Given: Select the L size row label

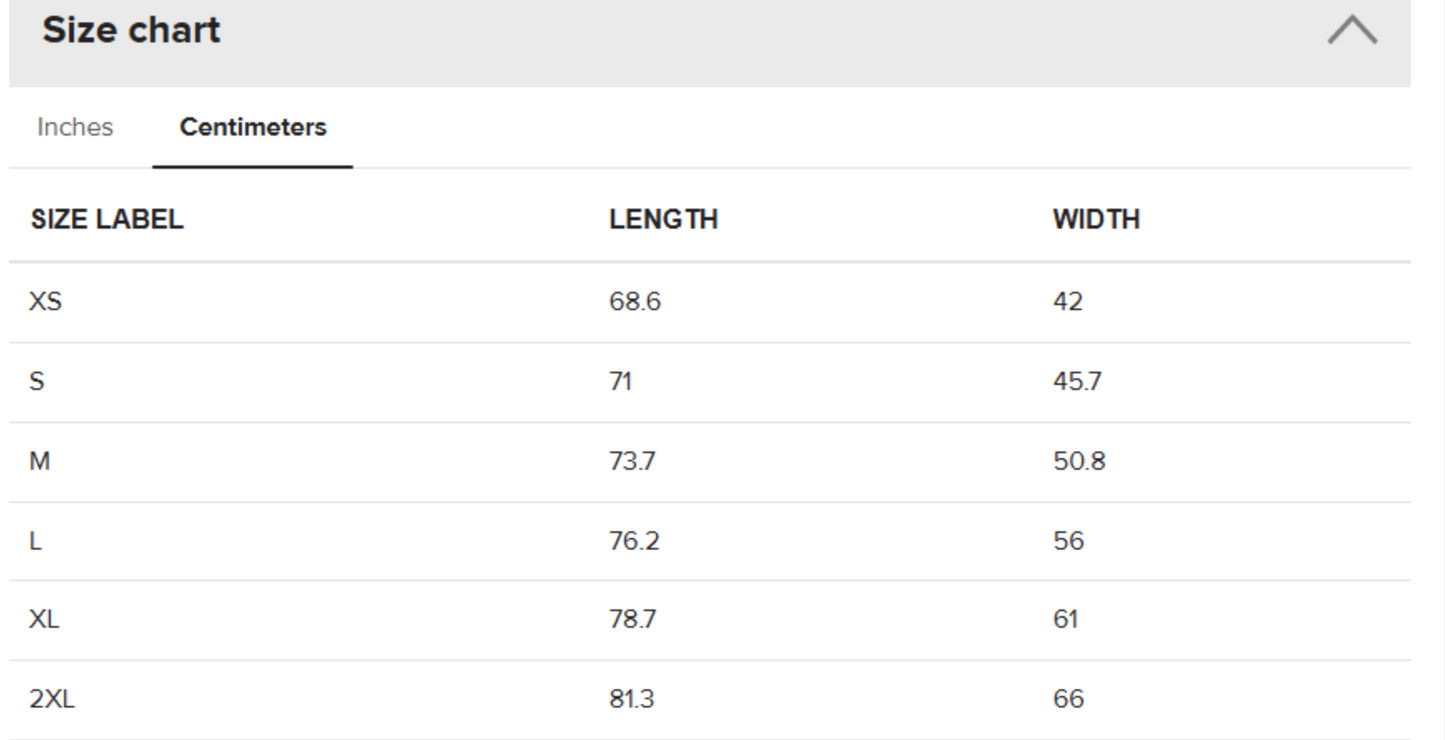Looking at the screenshot, I should tap(36, 541).
